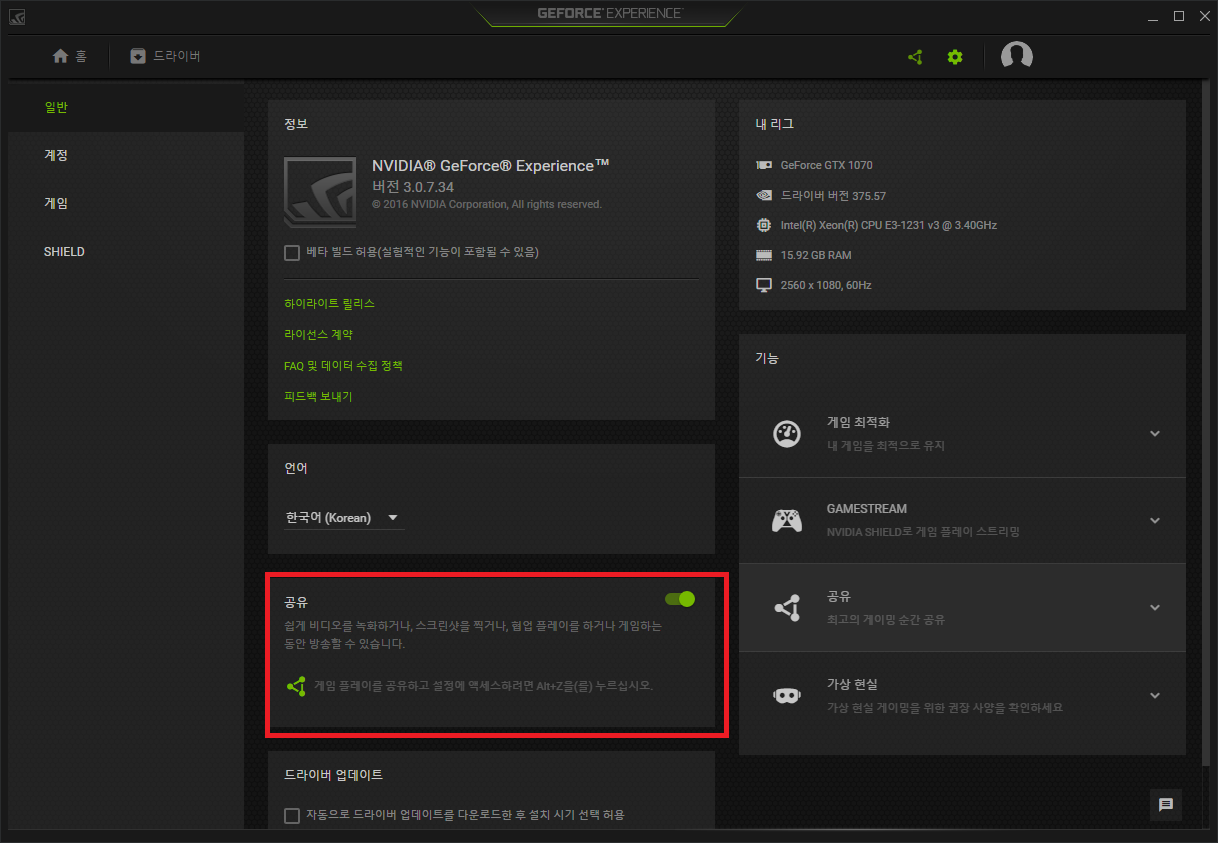Click the GPU card icon beside GTX 1070
The image size is (1218, 843).
coord(764,165)
